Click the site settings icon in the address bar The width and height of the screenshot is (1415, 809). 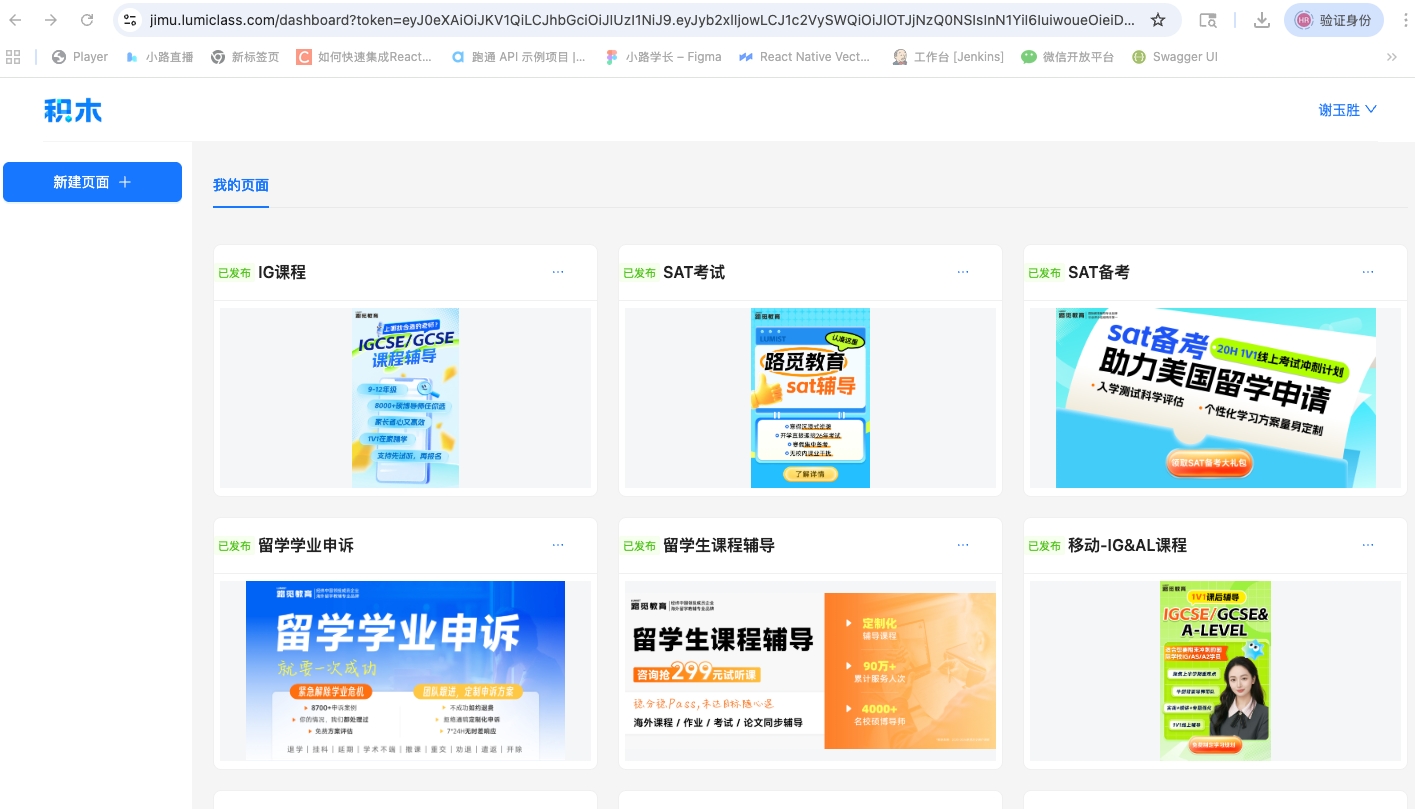coord(131,18)
